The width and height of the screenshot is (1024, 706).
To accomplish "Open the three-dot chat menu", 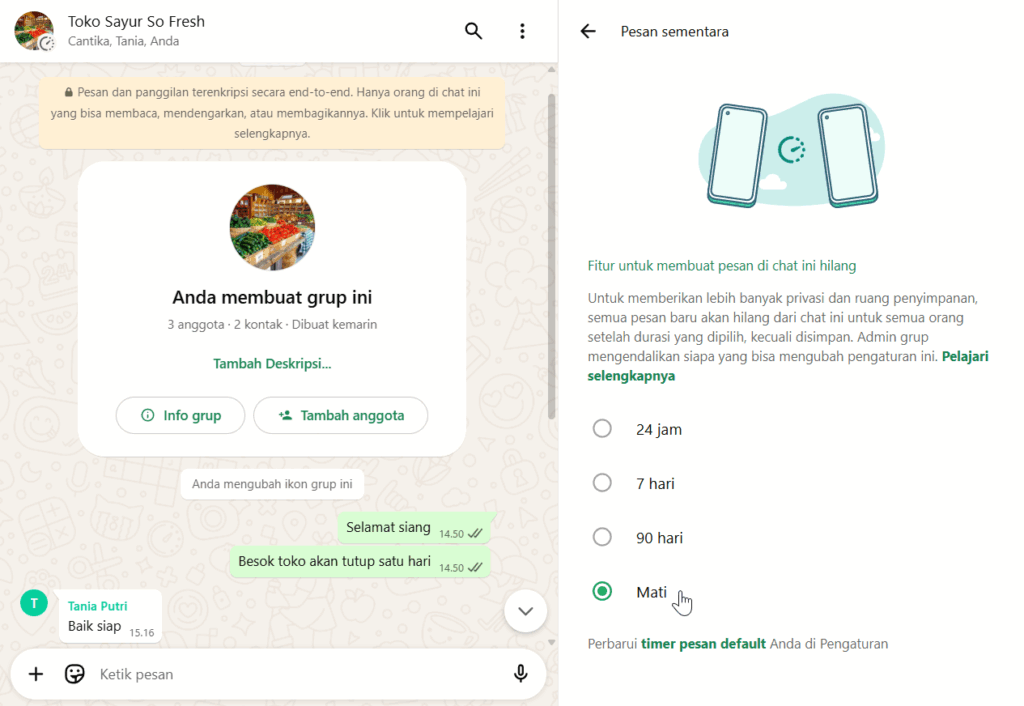I will tap(522, 31).
